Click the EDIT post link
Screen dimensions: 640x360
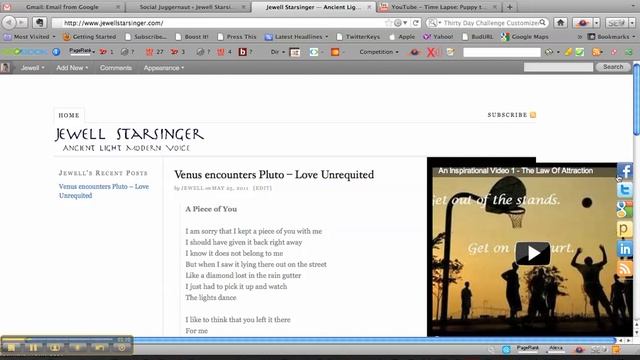coord(262,188)
